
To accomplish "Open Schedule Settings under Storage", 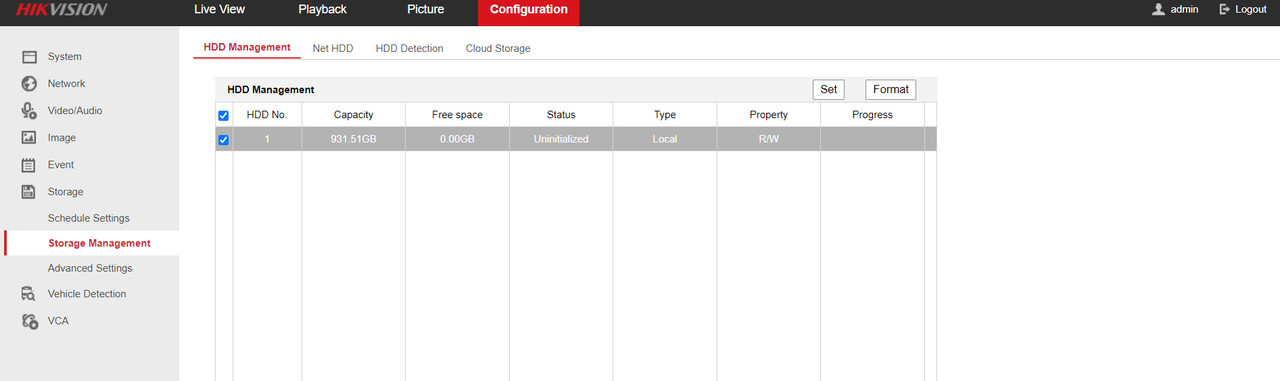I will click(89, 218).
